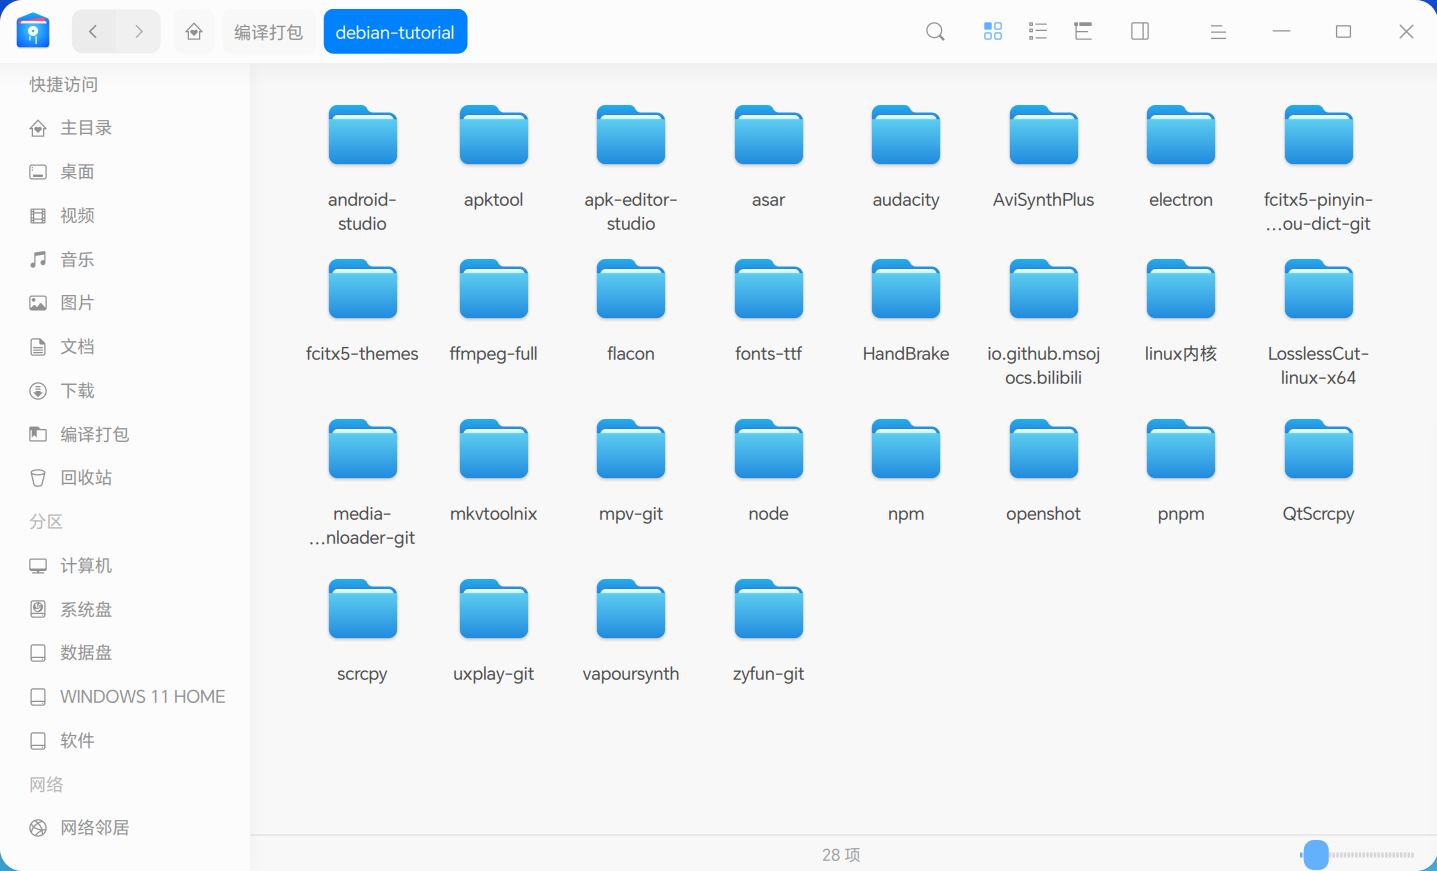Open 回收站 trash in sidebar
This screenshot has height=871, width=1437.
tap(125, 478)
